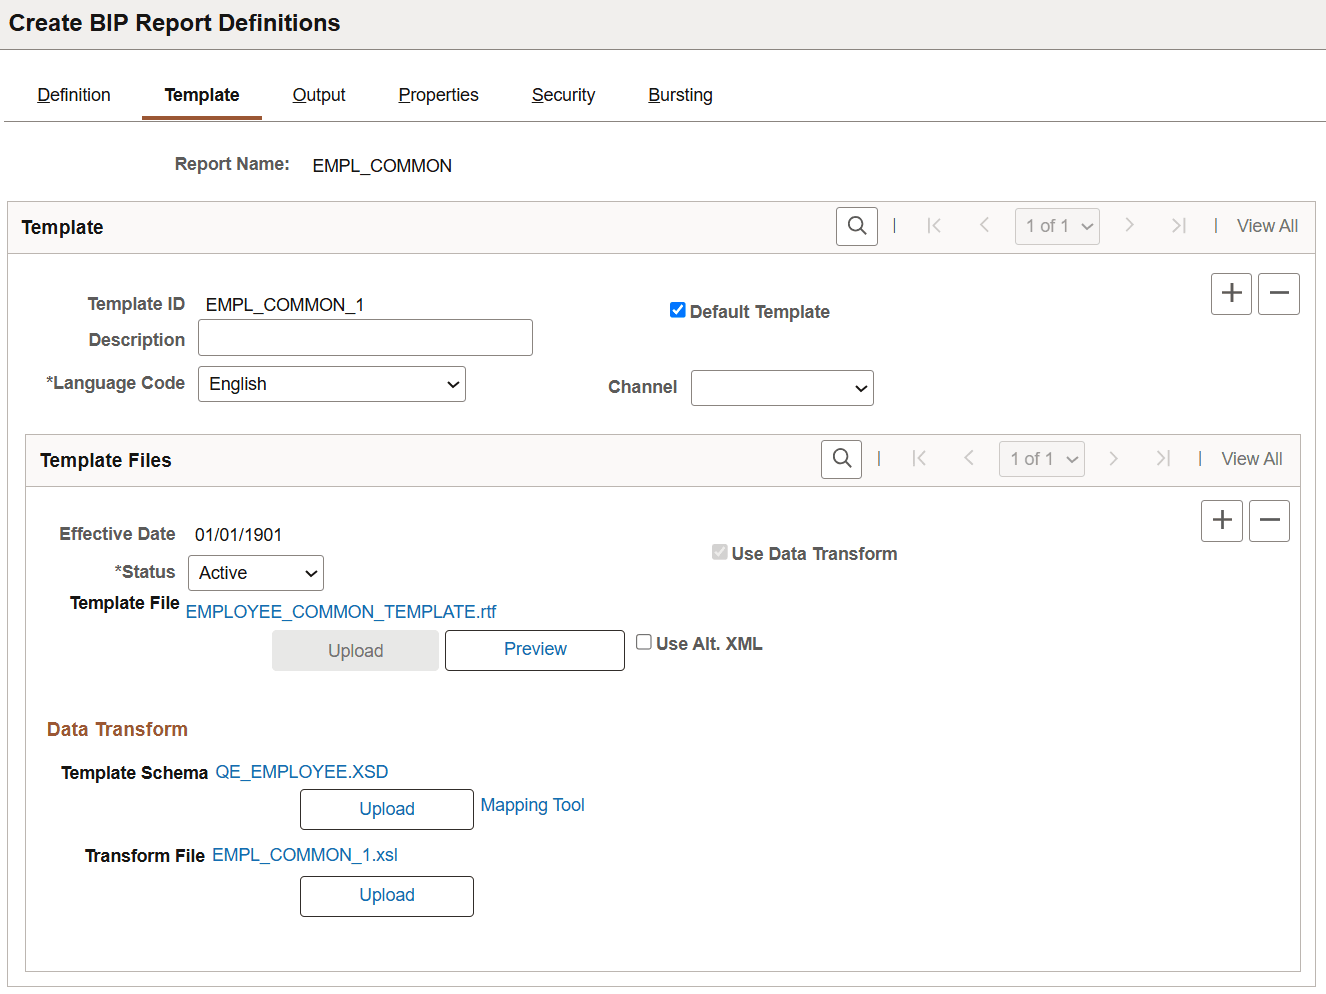Add a new Template row with plus icon
This screenshot has height=994, width=1326.
1231,293
